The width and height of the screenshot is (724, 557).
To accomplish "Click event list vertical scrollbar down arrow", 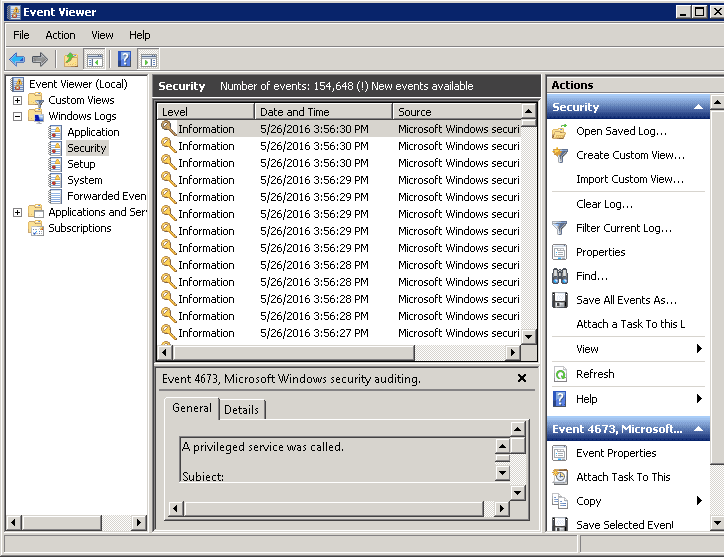I will pyautogui.click(x=529, y=337).
